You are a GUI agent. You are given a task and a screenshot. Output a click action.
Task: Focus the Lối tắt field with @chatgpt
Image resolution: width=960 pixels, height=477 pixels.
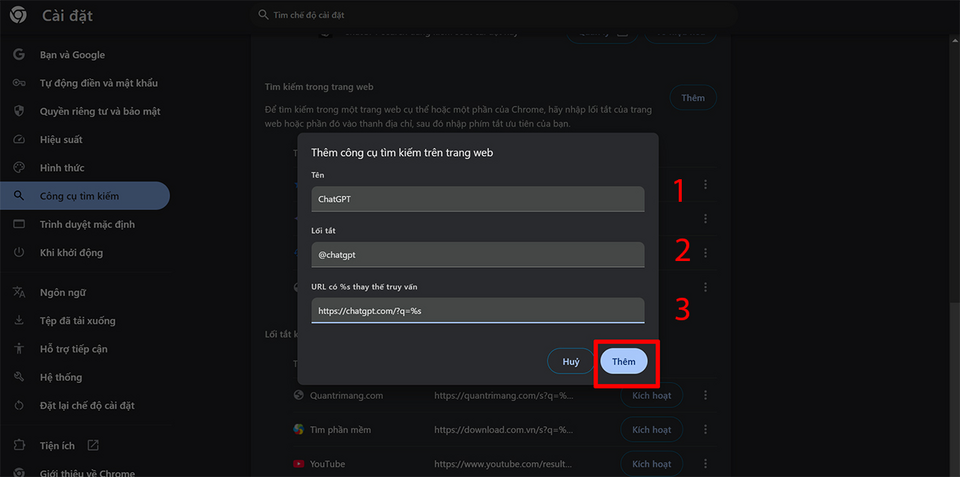pyautogui.click(x=478, y=255)
